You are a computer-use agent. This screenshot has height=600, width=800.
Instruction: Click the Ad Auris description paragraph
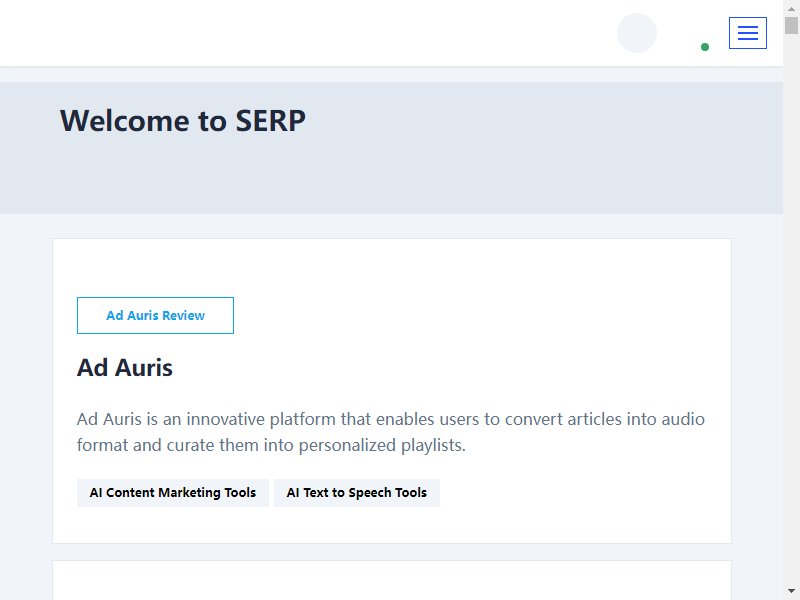point(391,432)
